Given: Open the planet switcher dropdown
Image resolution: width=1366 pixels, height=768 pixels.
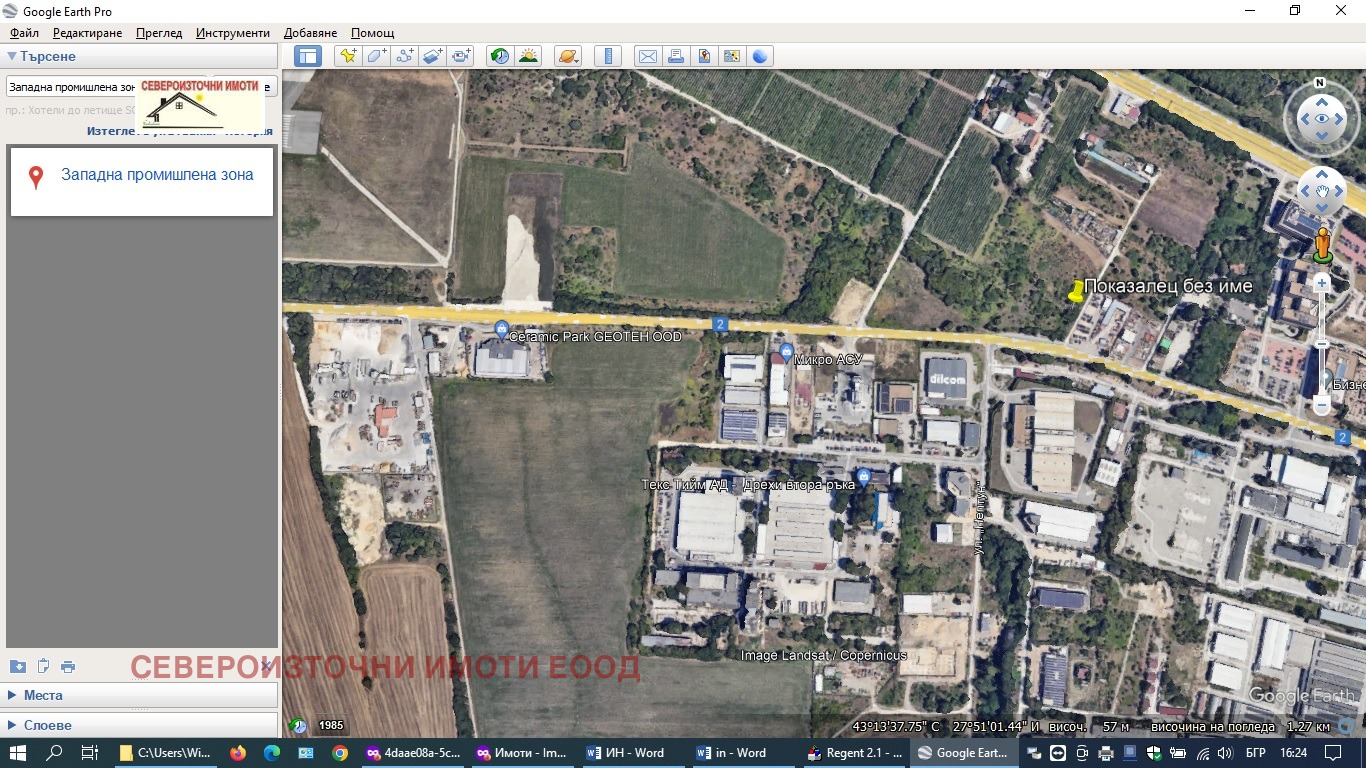Looking at the screenshot, I should [x=567, y=56].
